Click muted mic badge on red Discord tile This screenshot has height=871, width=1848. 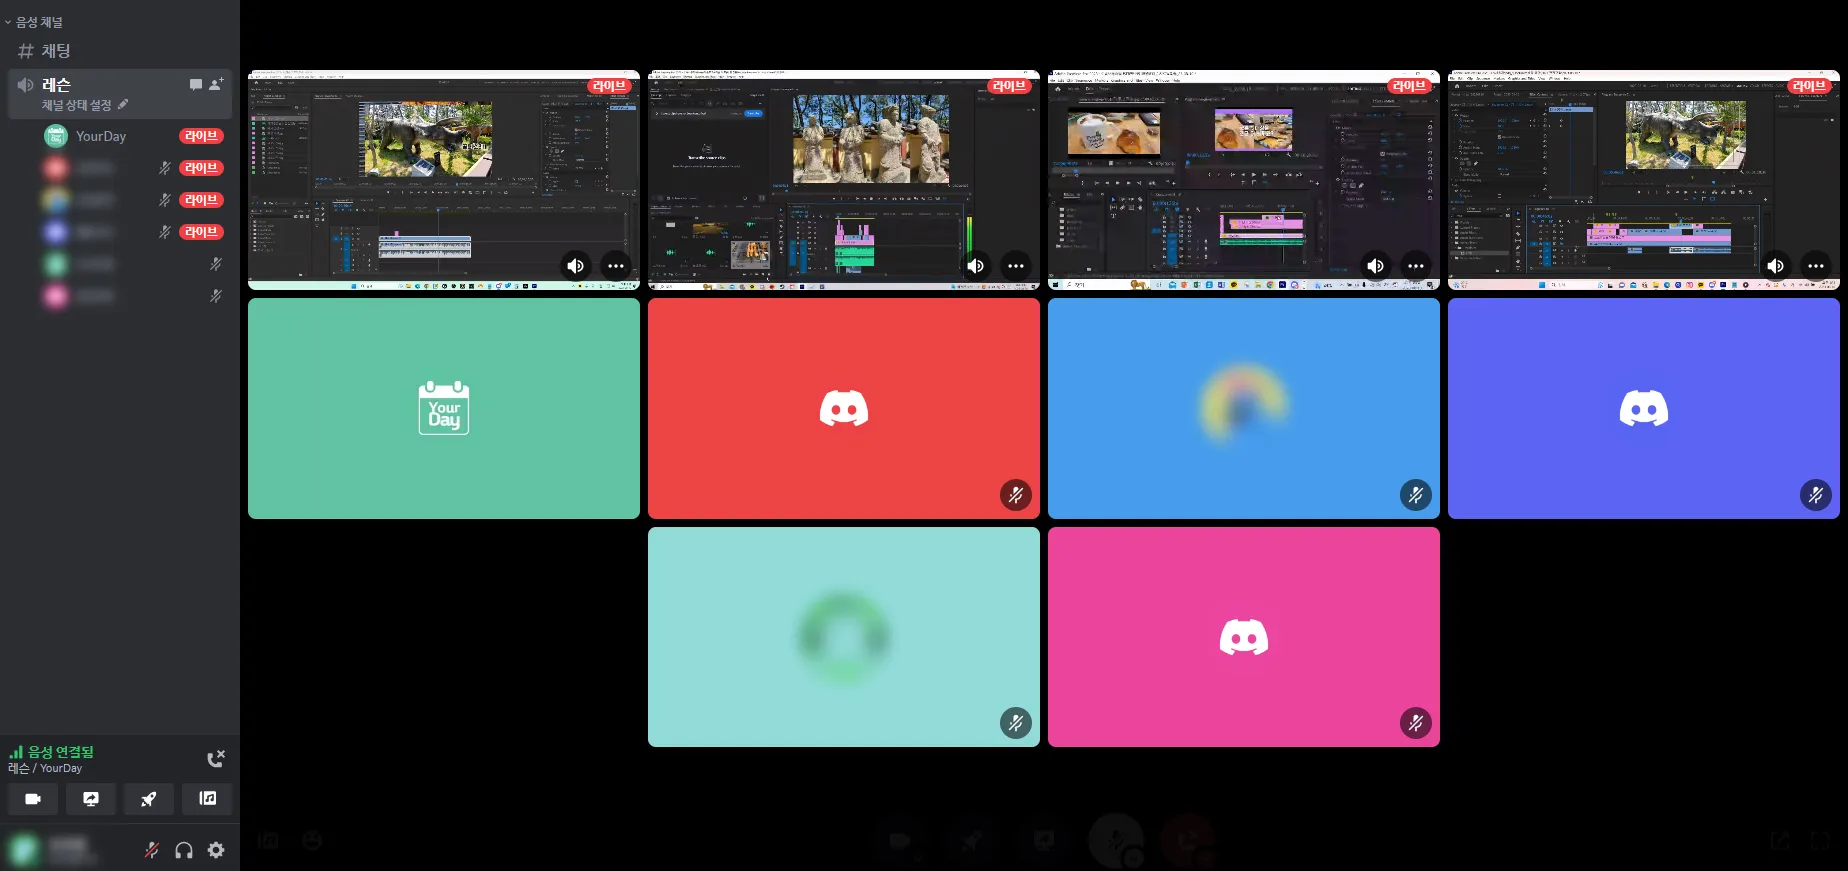click(1016, 495)
